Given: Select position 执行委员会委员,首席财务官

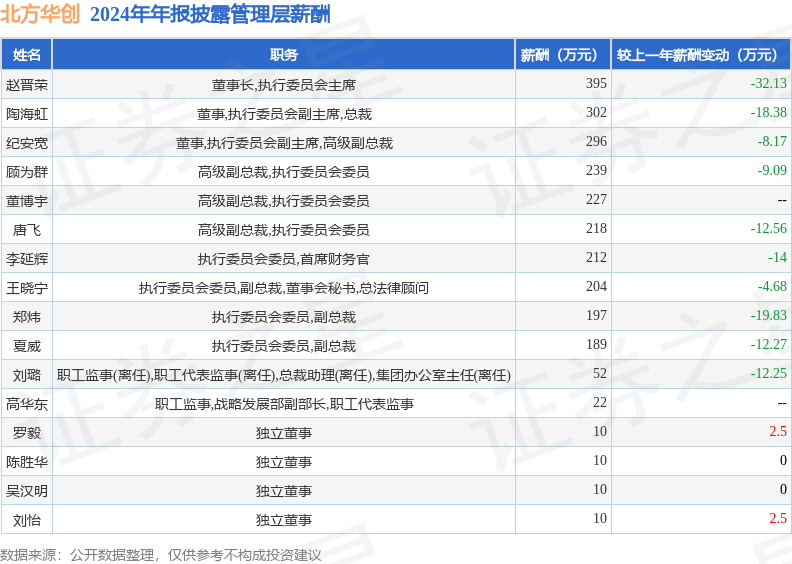Looking at the screenshot, I should [283, 259].
